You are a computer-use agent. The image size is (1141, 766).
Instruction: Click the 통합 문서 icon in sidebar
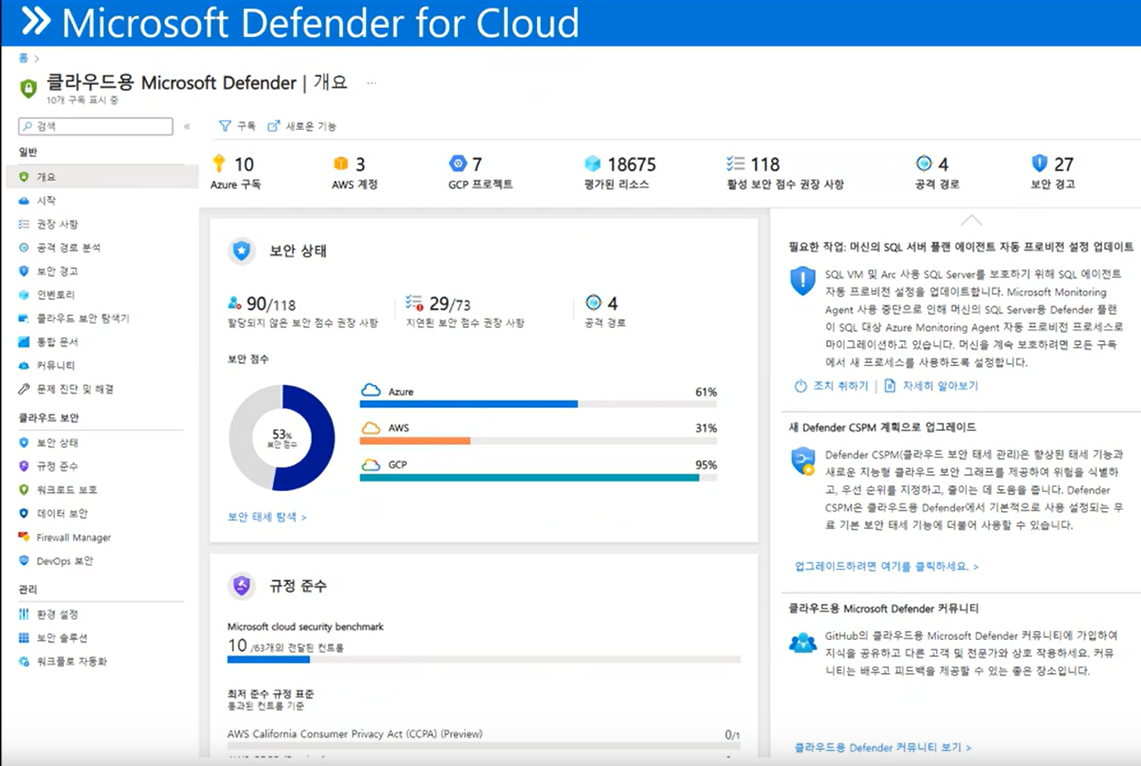tap(24, 342)
